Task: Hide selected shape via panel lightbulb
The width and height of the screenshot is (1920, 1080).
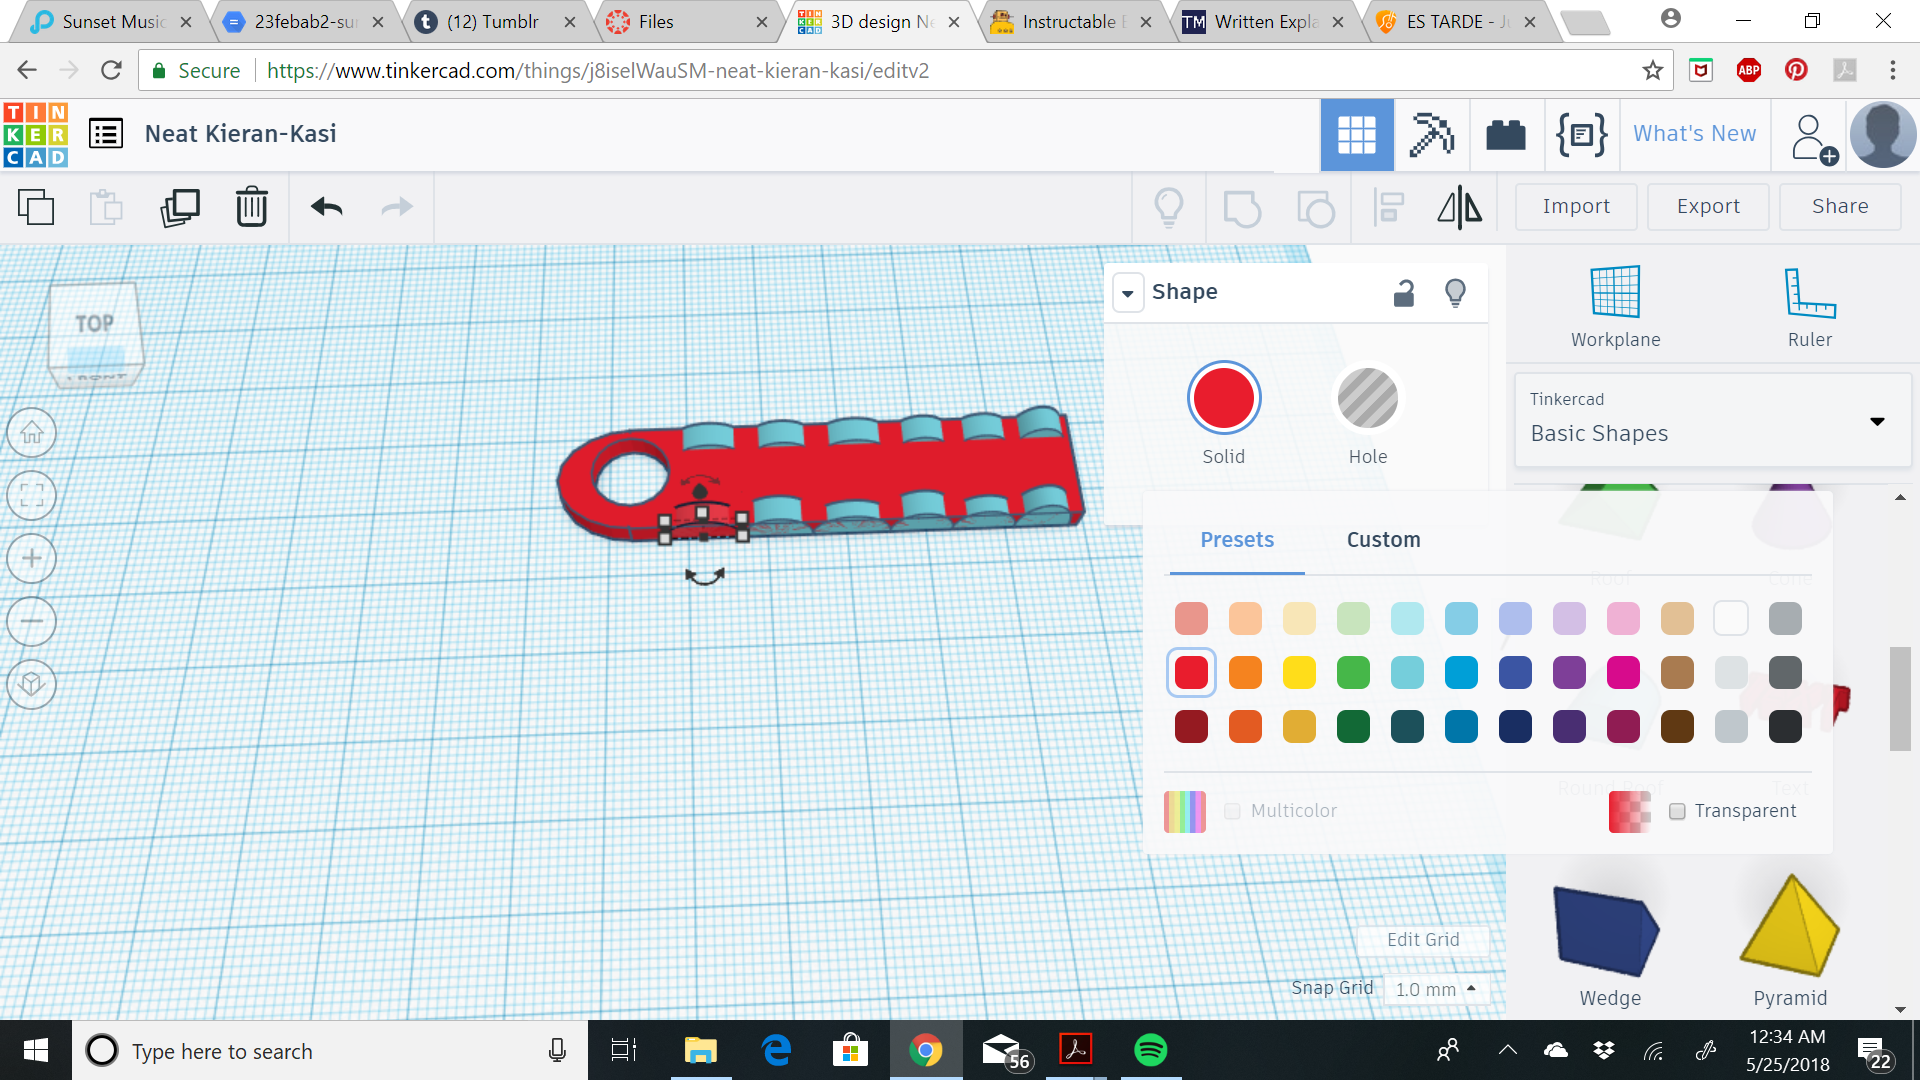Action: tap(1456, 293)
